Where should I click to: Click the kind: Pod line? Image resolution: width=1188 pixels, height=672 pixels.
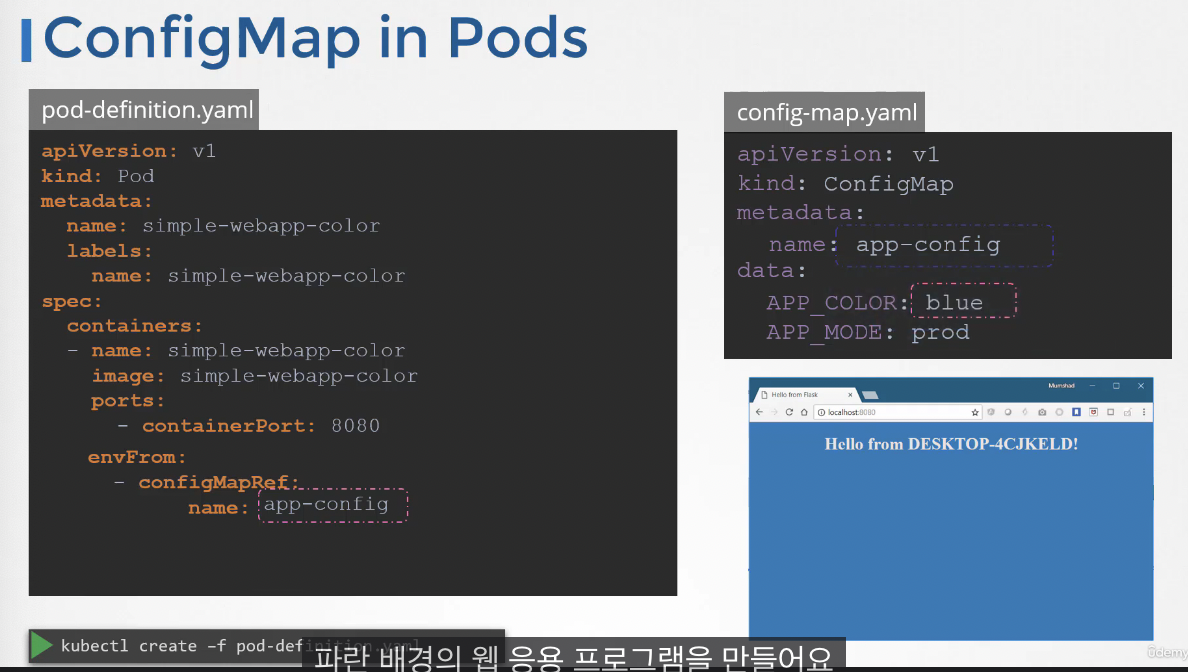click(98, 176)
